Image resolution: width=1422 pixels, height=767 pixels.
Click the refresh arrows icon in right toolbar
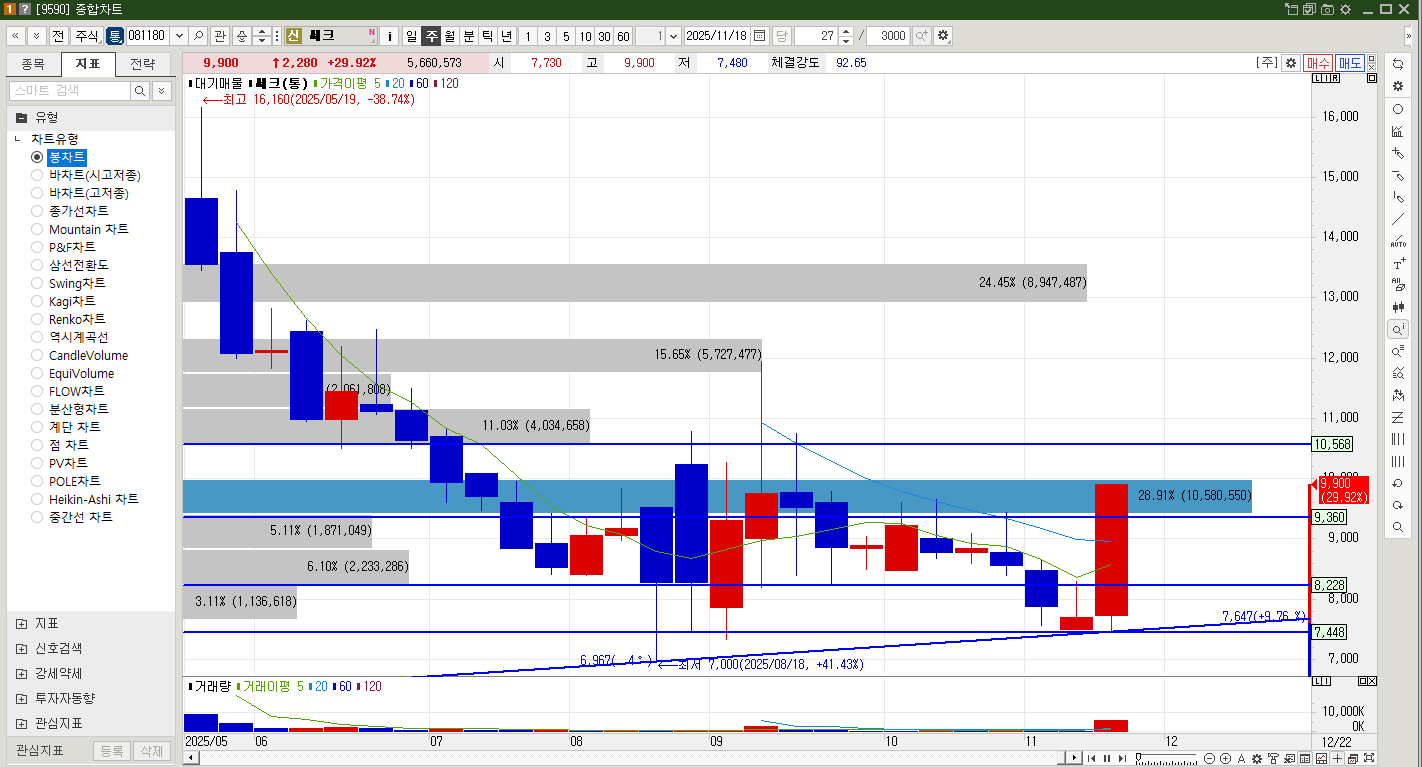point(1398,64)
